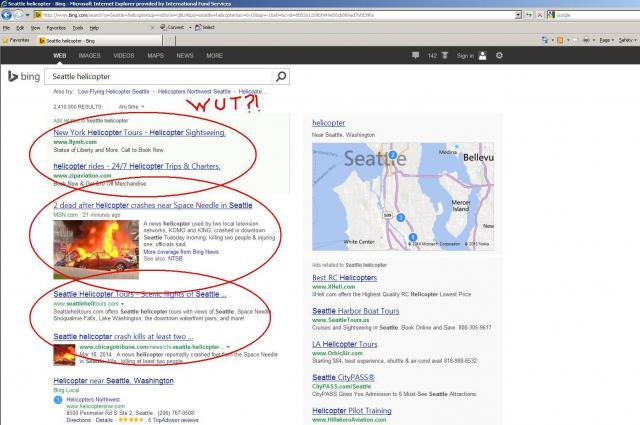Screen dimensions: 640x425
Task: Open a new blank tab
Action: 169,40
